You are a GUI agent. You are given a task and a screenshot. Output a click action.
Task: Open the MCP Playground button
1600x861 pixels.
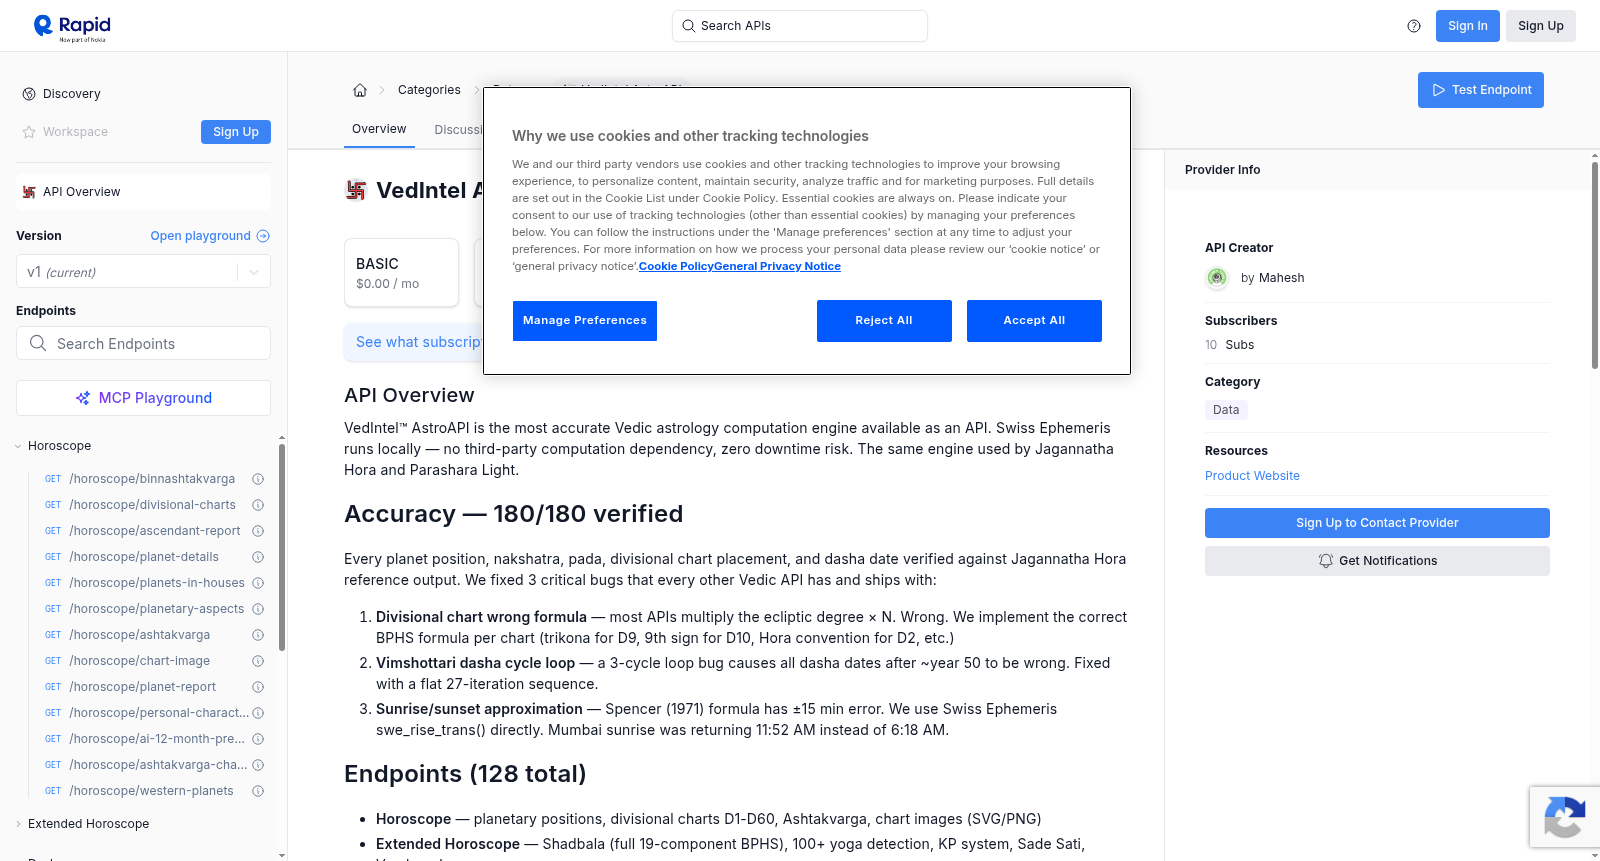pos(143,398)
